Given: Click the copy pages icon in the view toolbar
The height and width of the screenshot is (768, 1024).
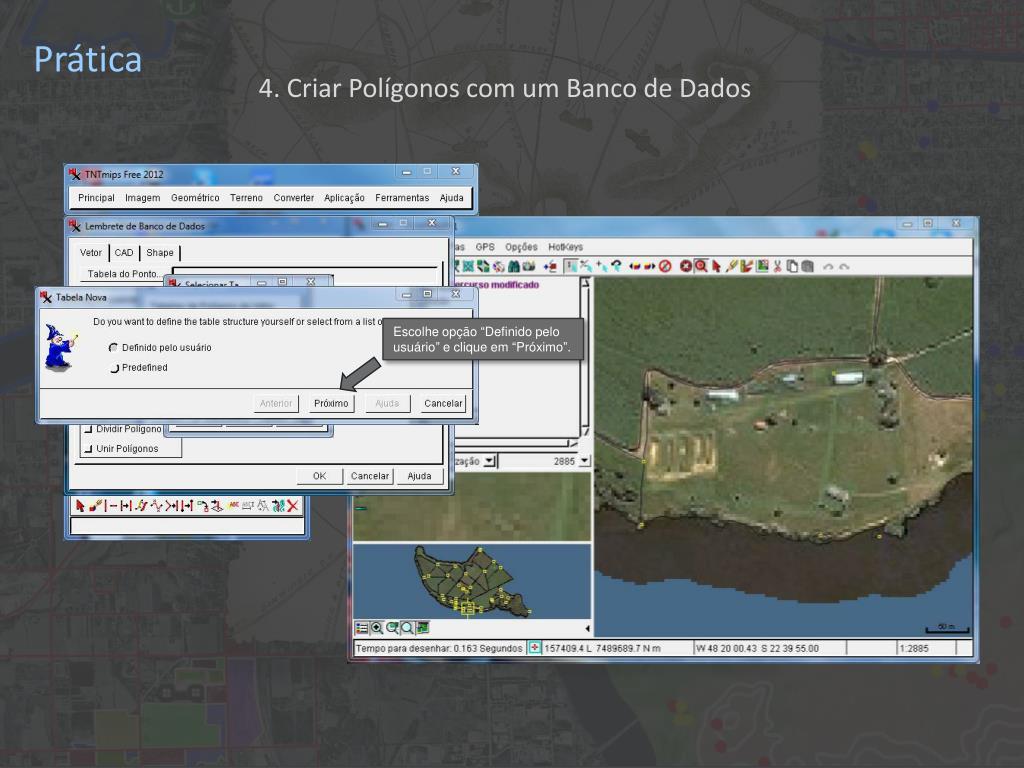Looking at the screenshot, I should coord(792,266).
